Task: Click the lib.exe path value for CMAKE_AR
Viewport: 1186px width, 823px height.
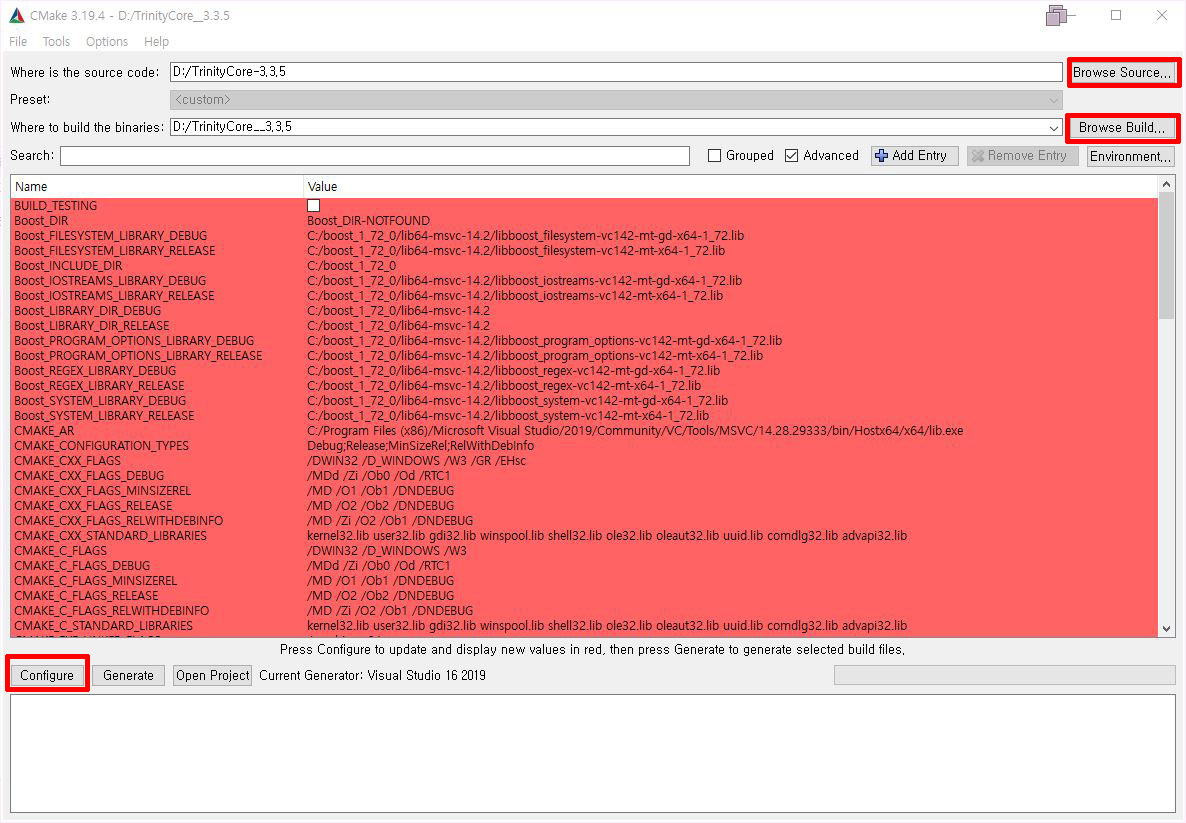Action: click(635, 430)
